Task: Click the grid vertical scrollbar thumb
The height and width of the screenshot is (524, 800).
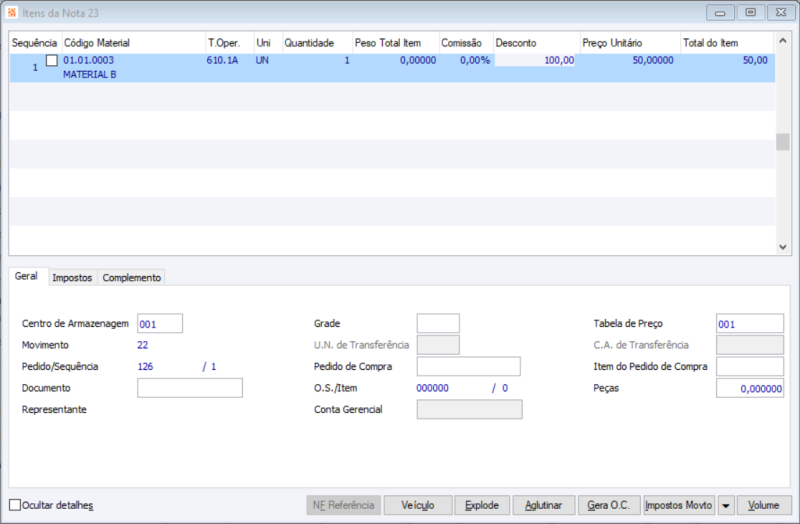Action: tap(783, 142)
